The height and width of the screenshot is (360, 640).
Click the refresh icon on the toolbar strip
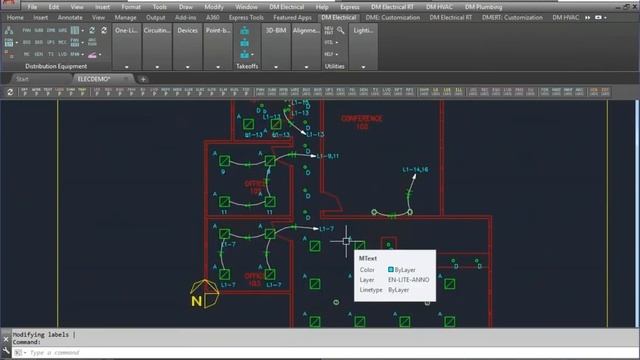tap(10, 92)
